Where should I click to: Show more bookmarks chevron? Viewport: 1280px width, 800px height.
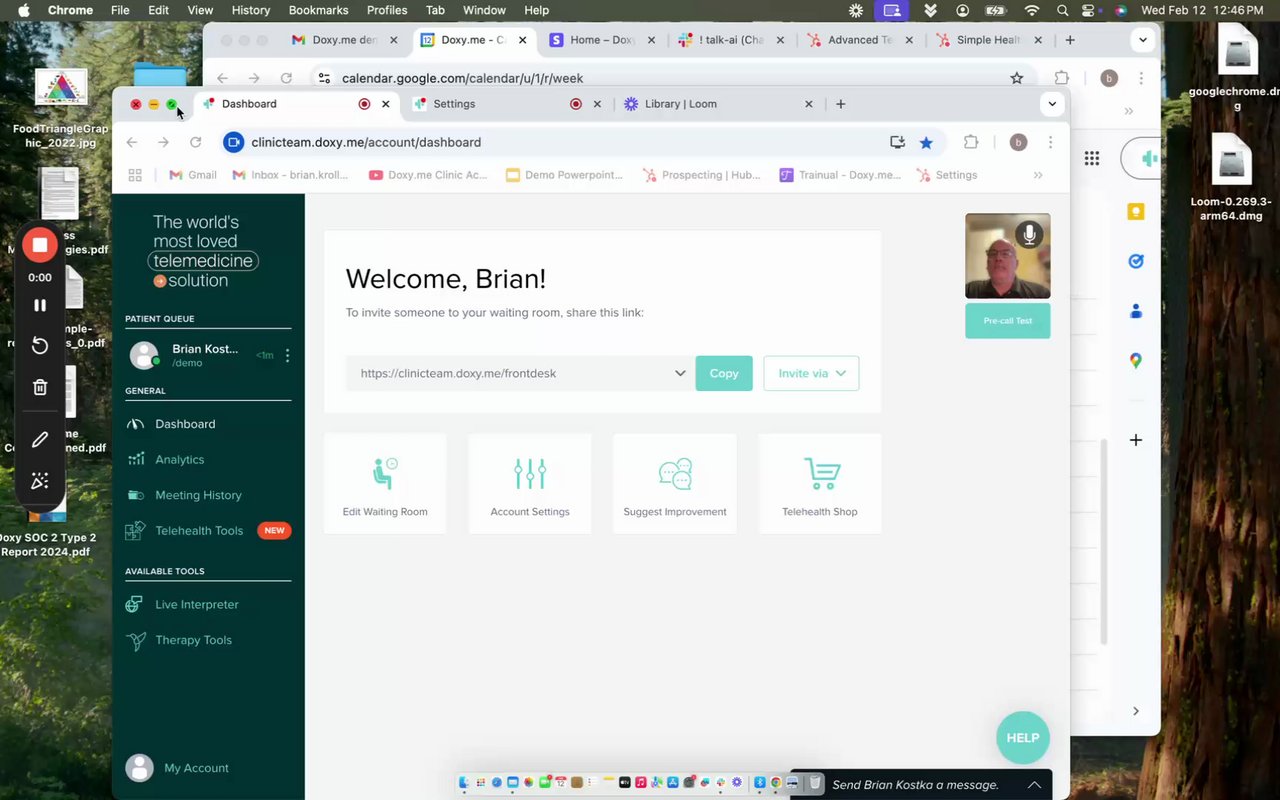click(x=1038, y=175)
